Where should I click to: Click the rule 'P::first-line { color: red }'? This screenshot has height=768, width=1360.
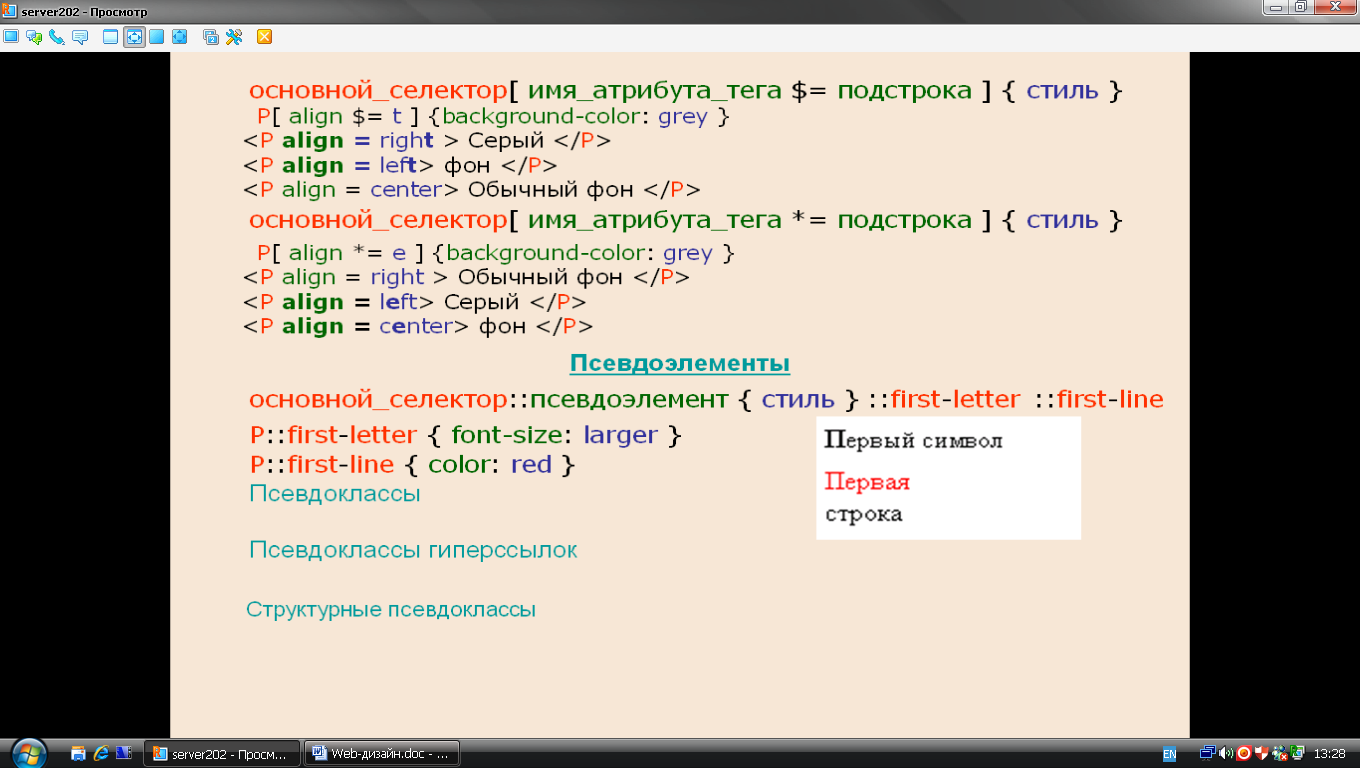tap(413, 465)
